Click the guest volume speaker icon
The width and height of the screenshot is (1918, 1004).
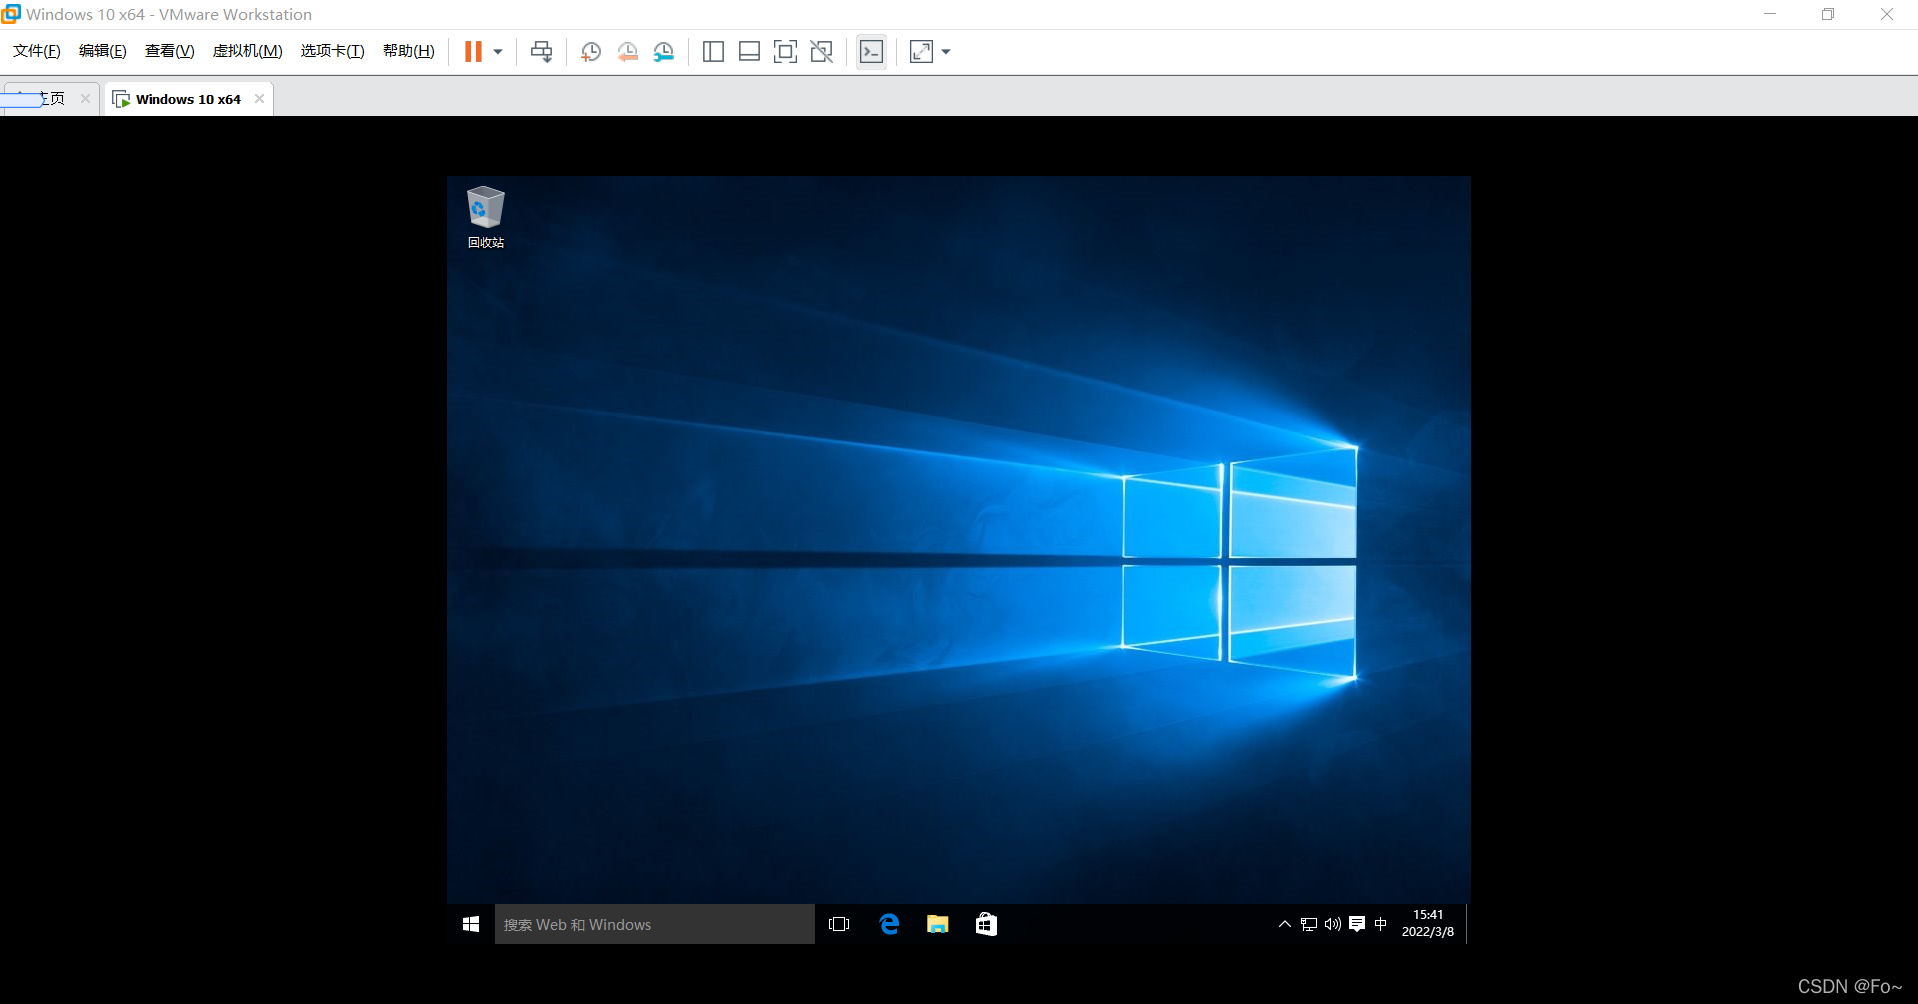coord(1333,924)
